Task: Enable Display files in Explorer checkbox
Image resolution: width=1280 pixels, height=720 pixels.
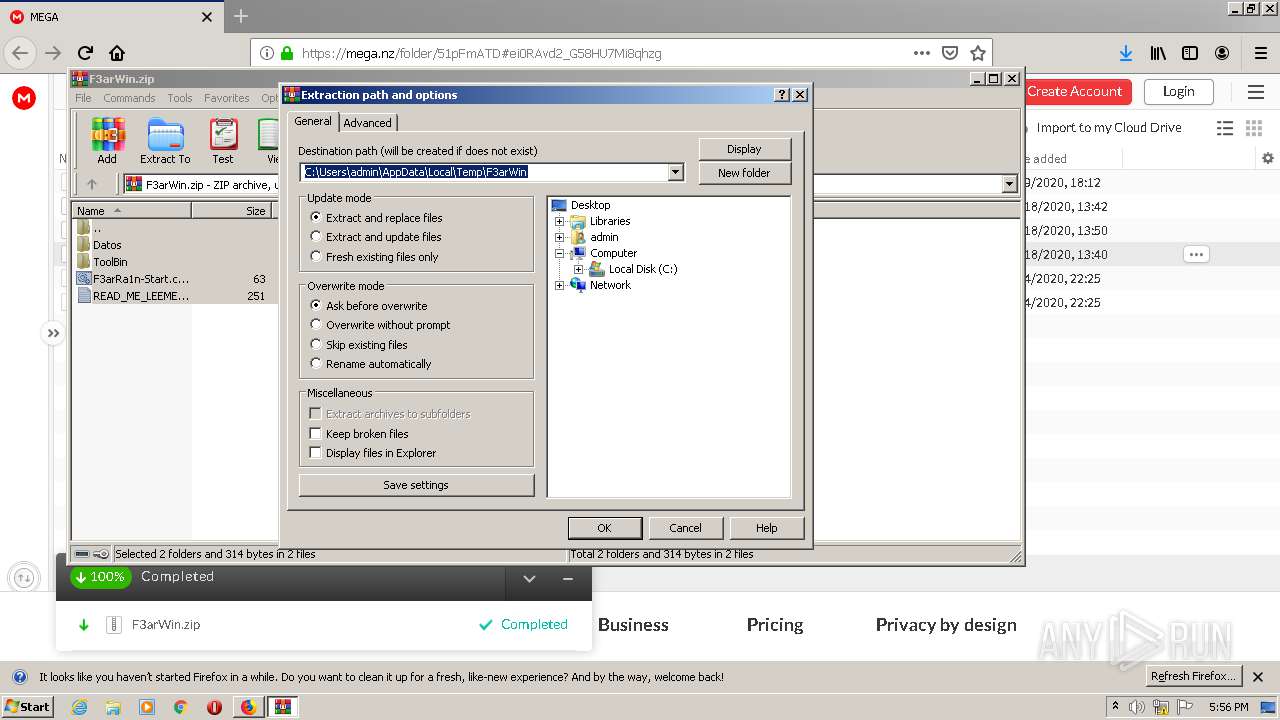Action: tap(315, 453)
